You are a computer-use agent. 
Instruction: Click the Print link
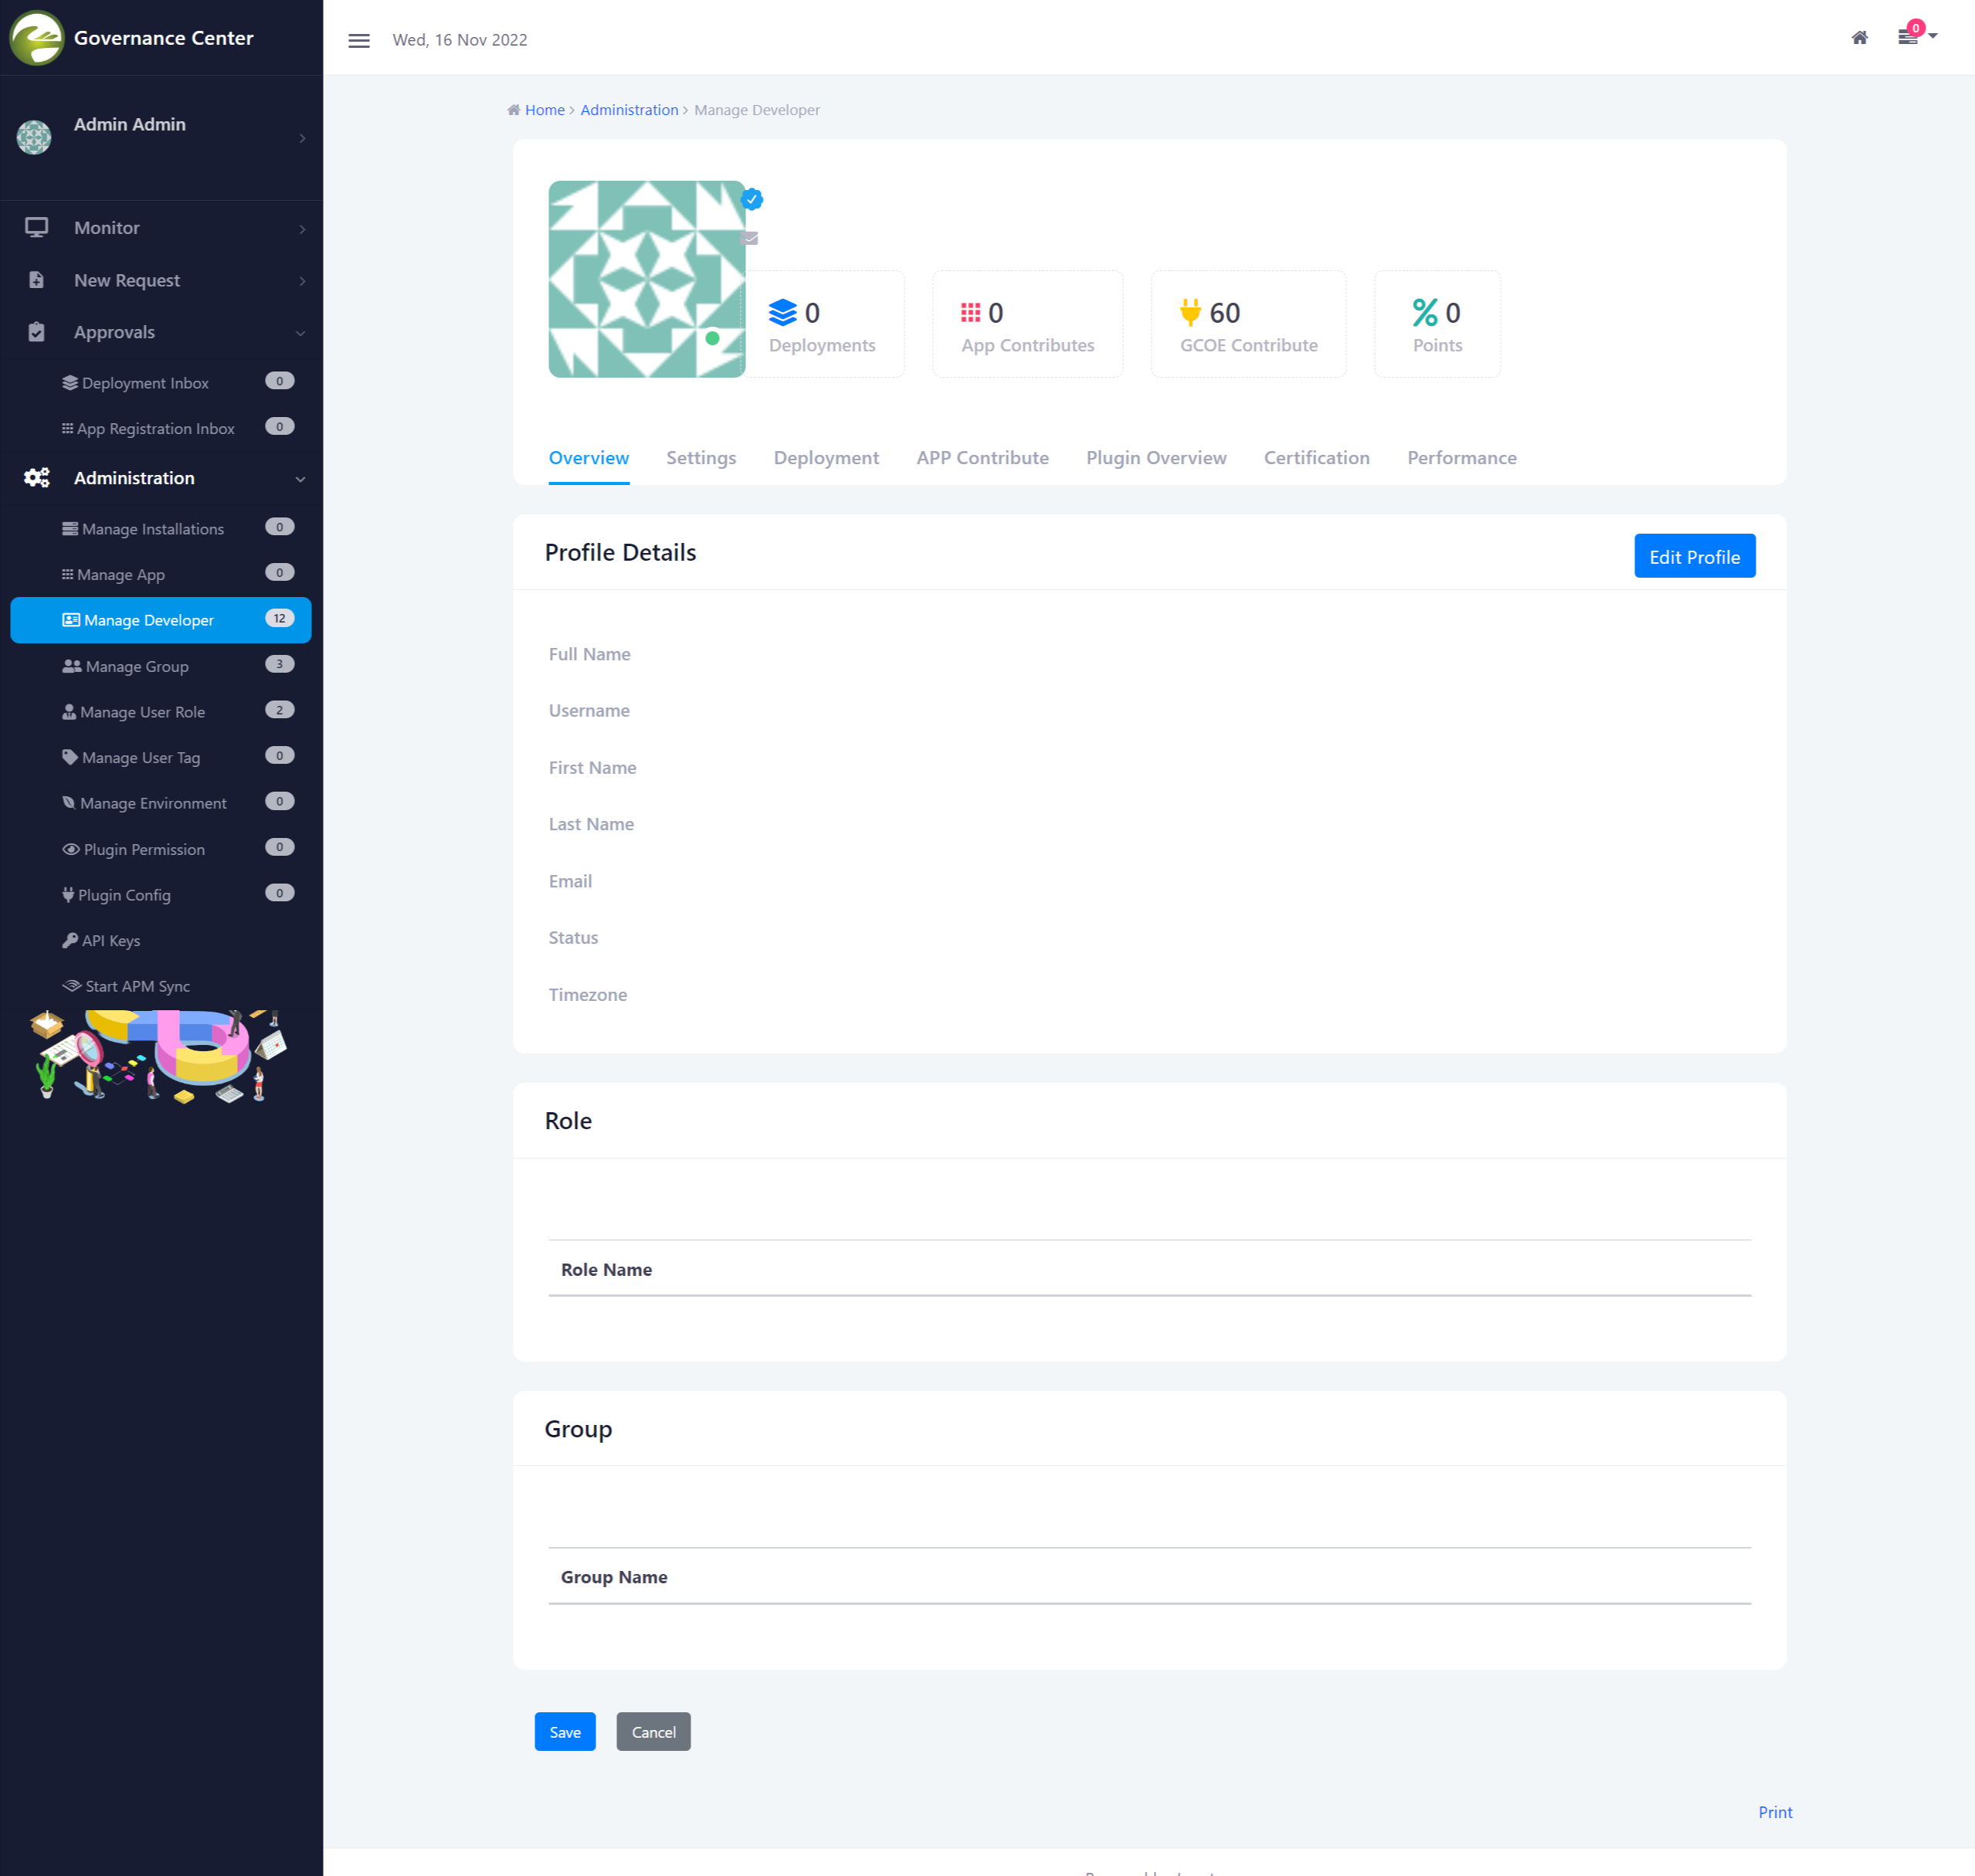1774,1812
